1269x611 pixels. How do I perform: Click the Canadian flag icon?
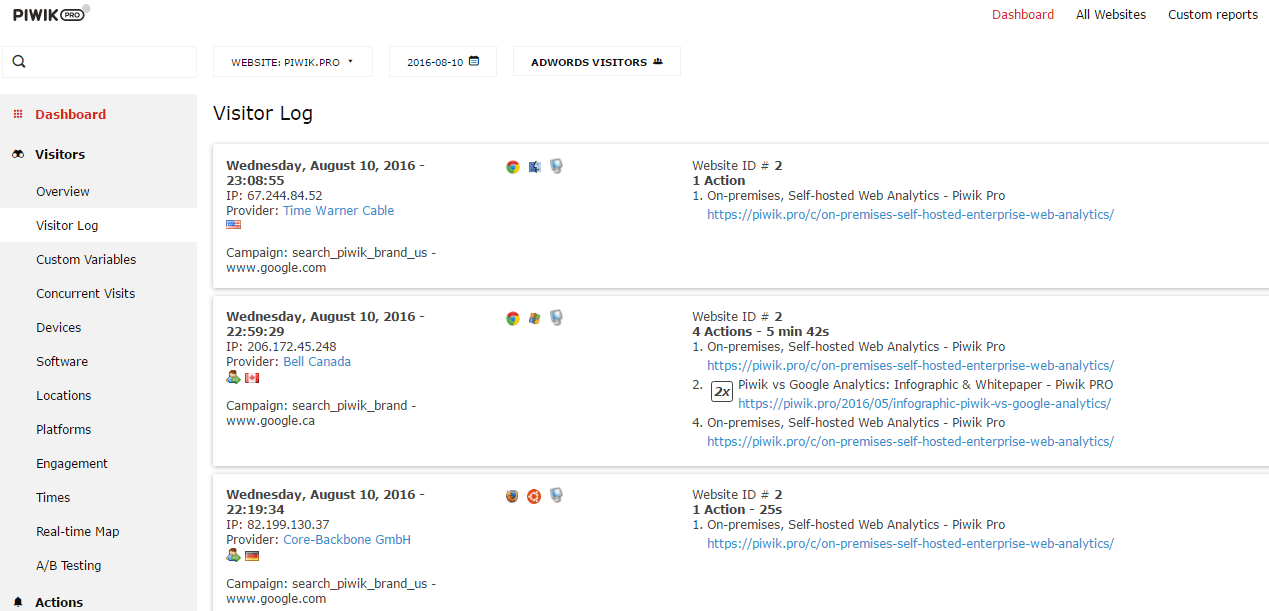(252, 377)
